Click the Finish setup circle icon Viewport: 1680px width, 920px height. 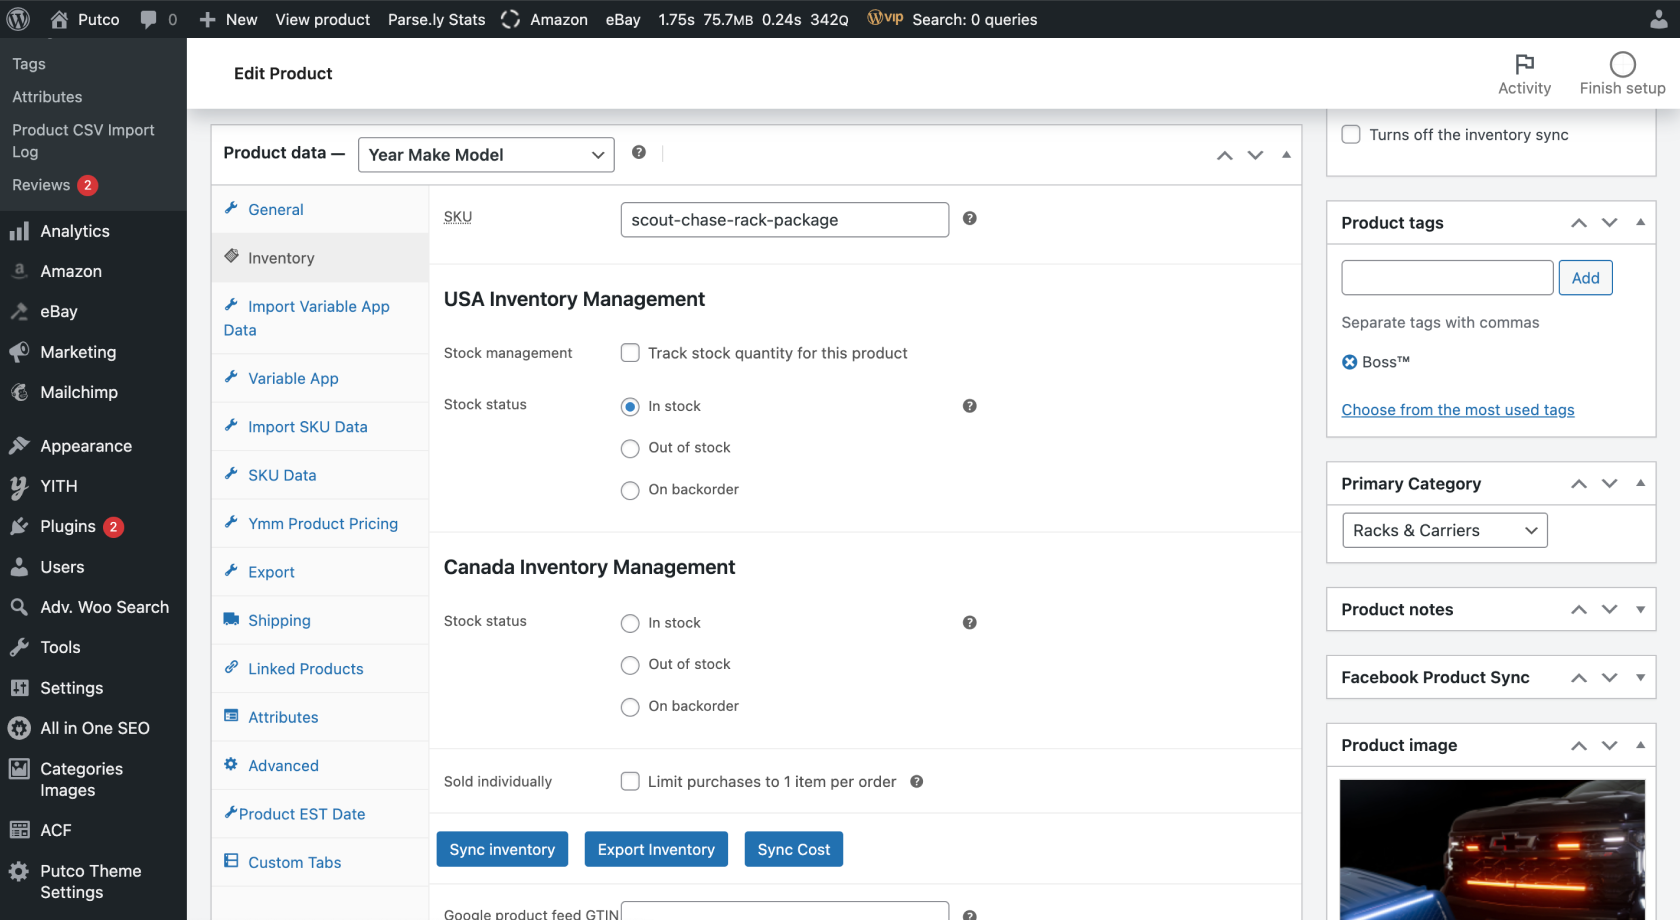pos(1622,65)
